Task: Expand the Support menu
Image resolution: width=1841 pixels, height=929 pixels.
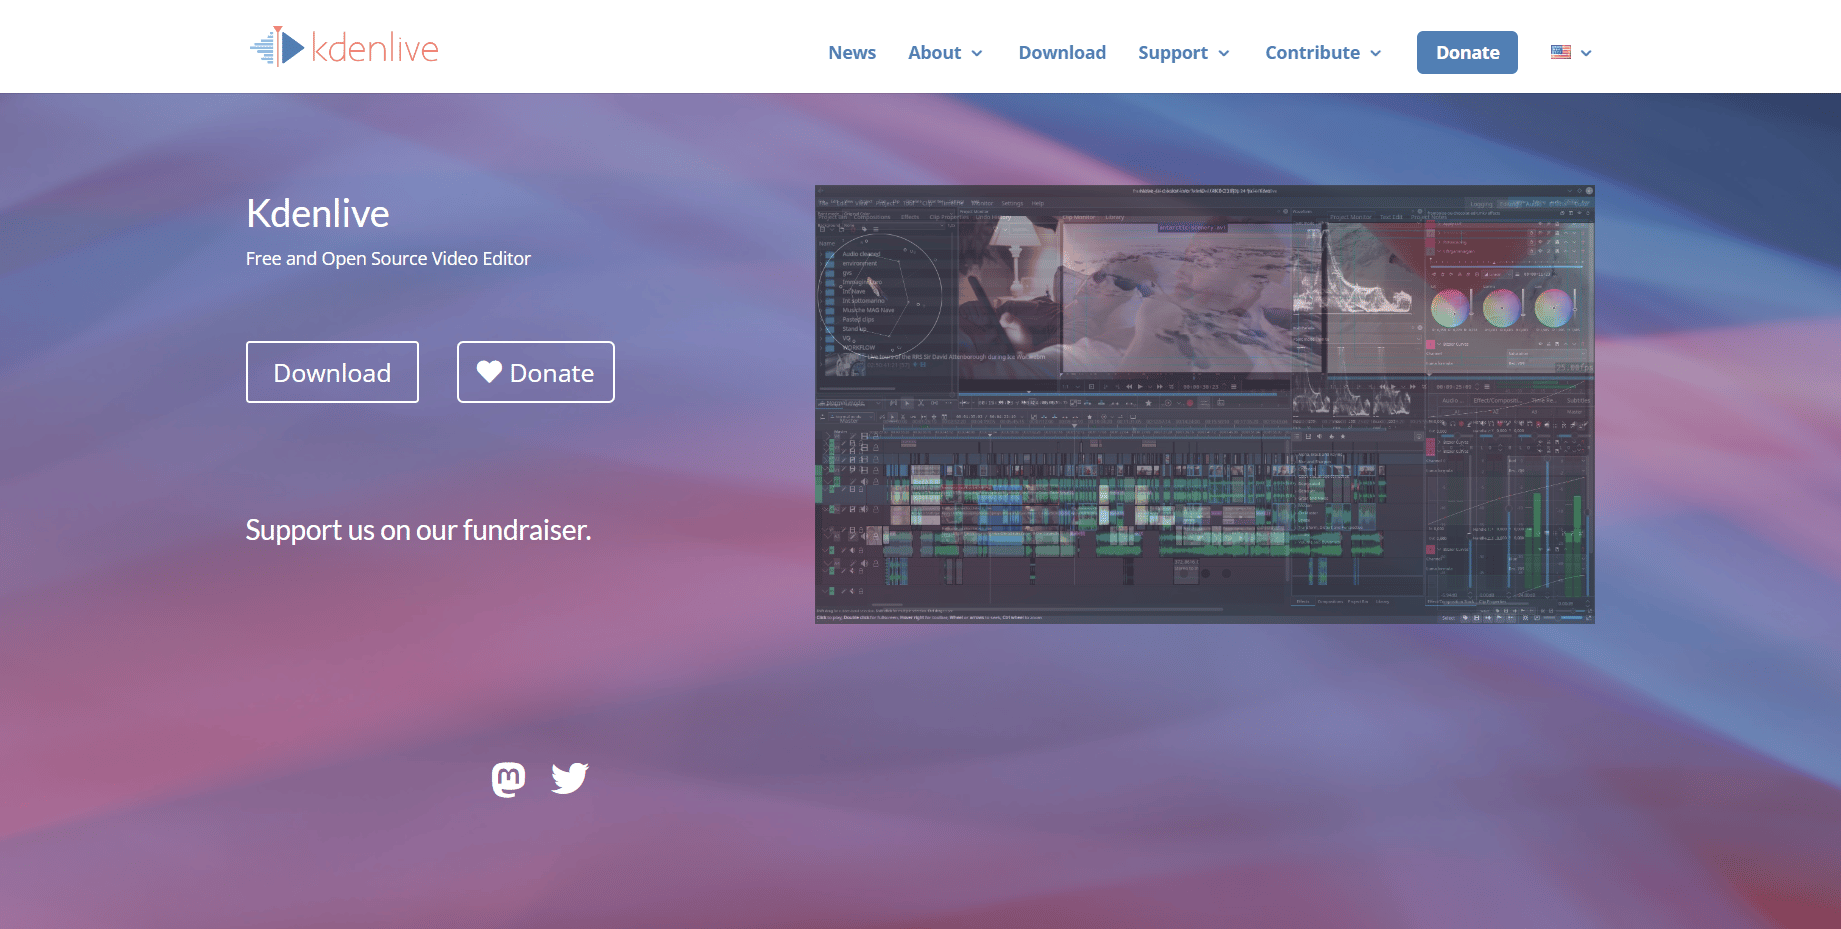Action: click(1183, 52)
